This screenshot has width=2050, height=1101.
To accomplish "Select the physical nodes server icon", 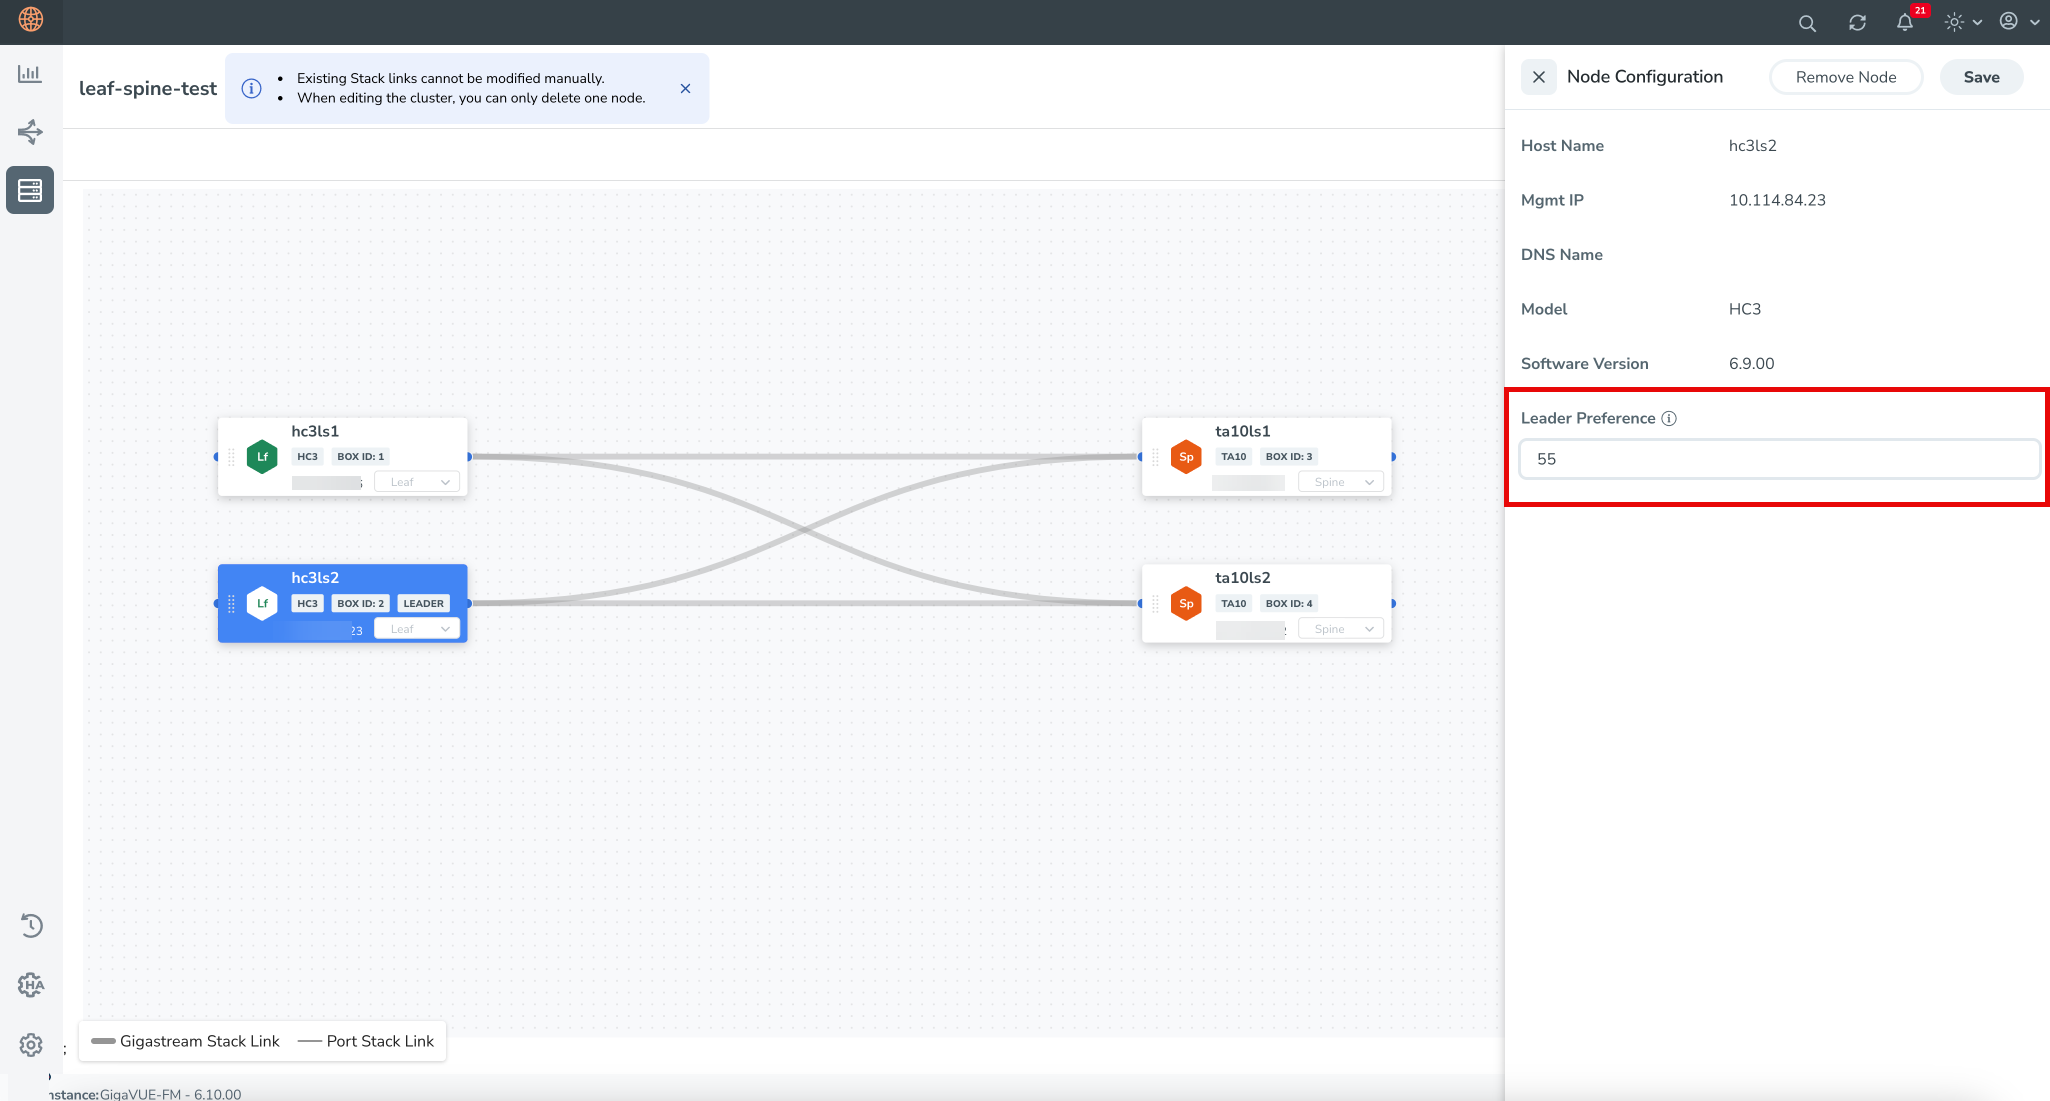I will click(30, 190).
